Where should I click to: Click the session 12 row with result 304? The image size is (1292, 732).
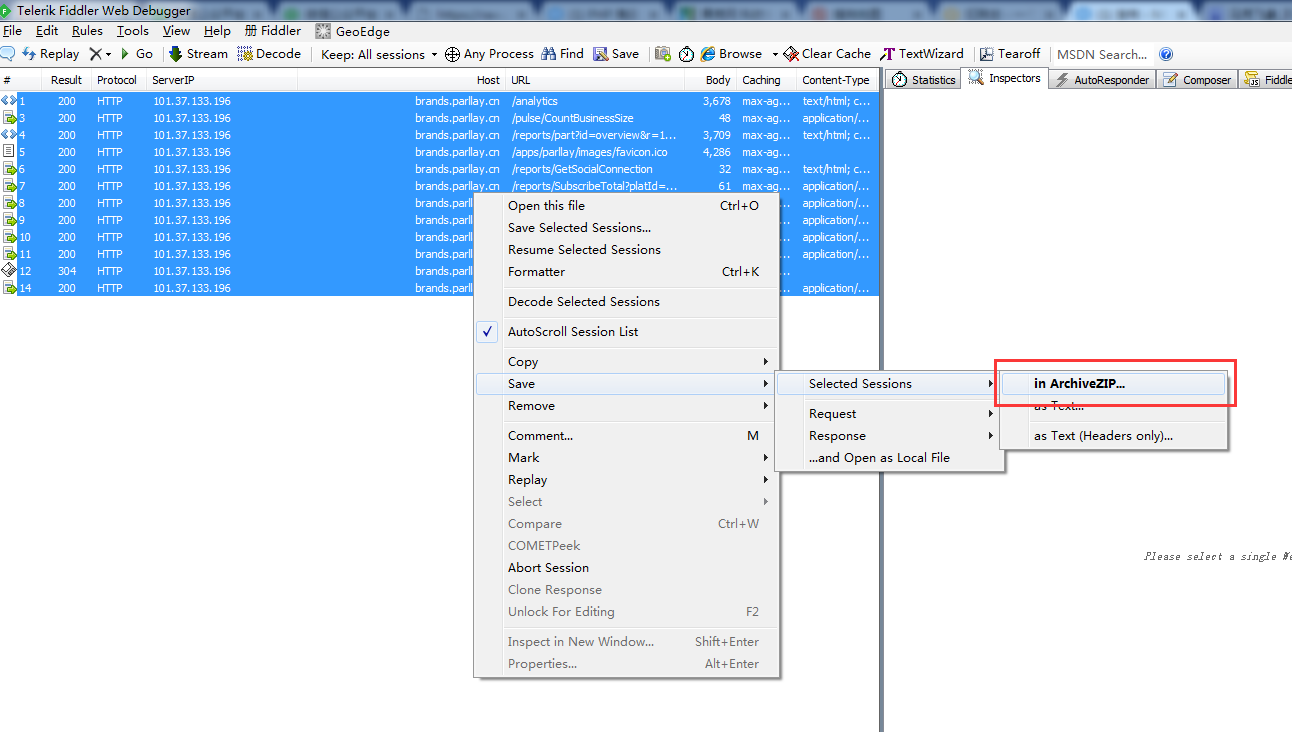(x=236, y=271)
